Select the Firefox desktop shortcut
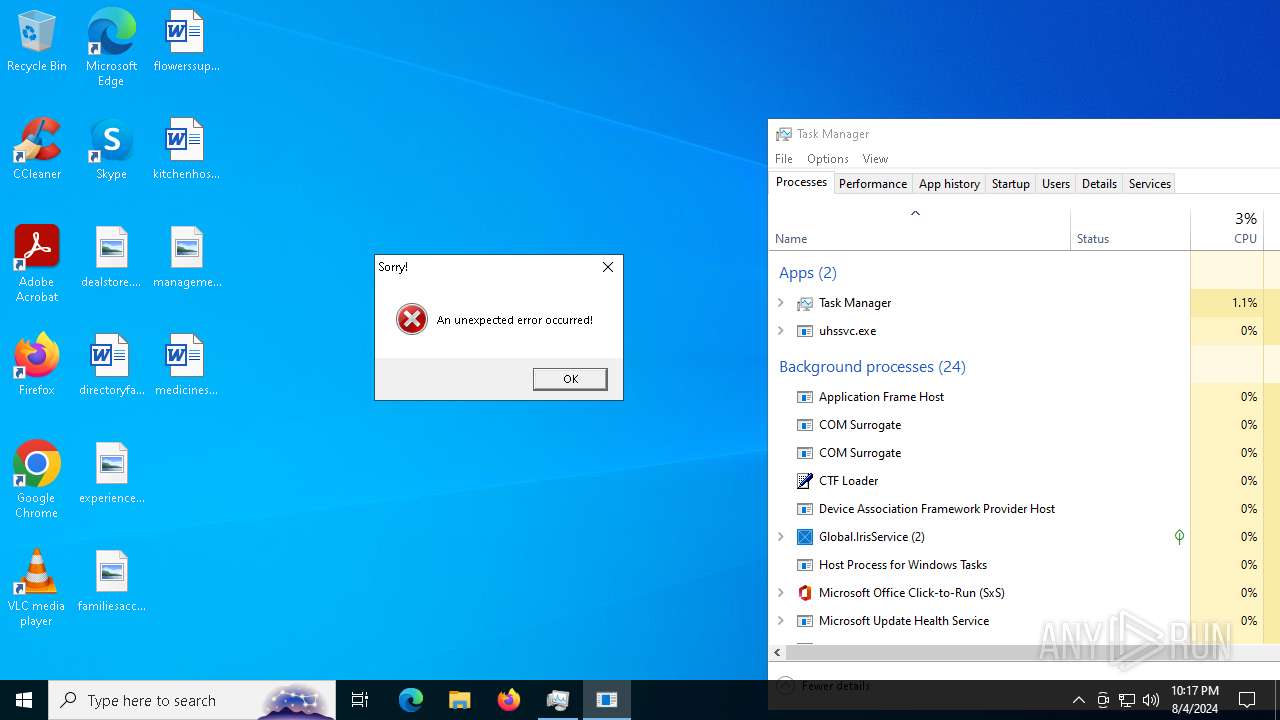 tap(37, 365)
